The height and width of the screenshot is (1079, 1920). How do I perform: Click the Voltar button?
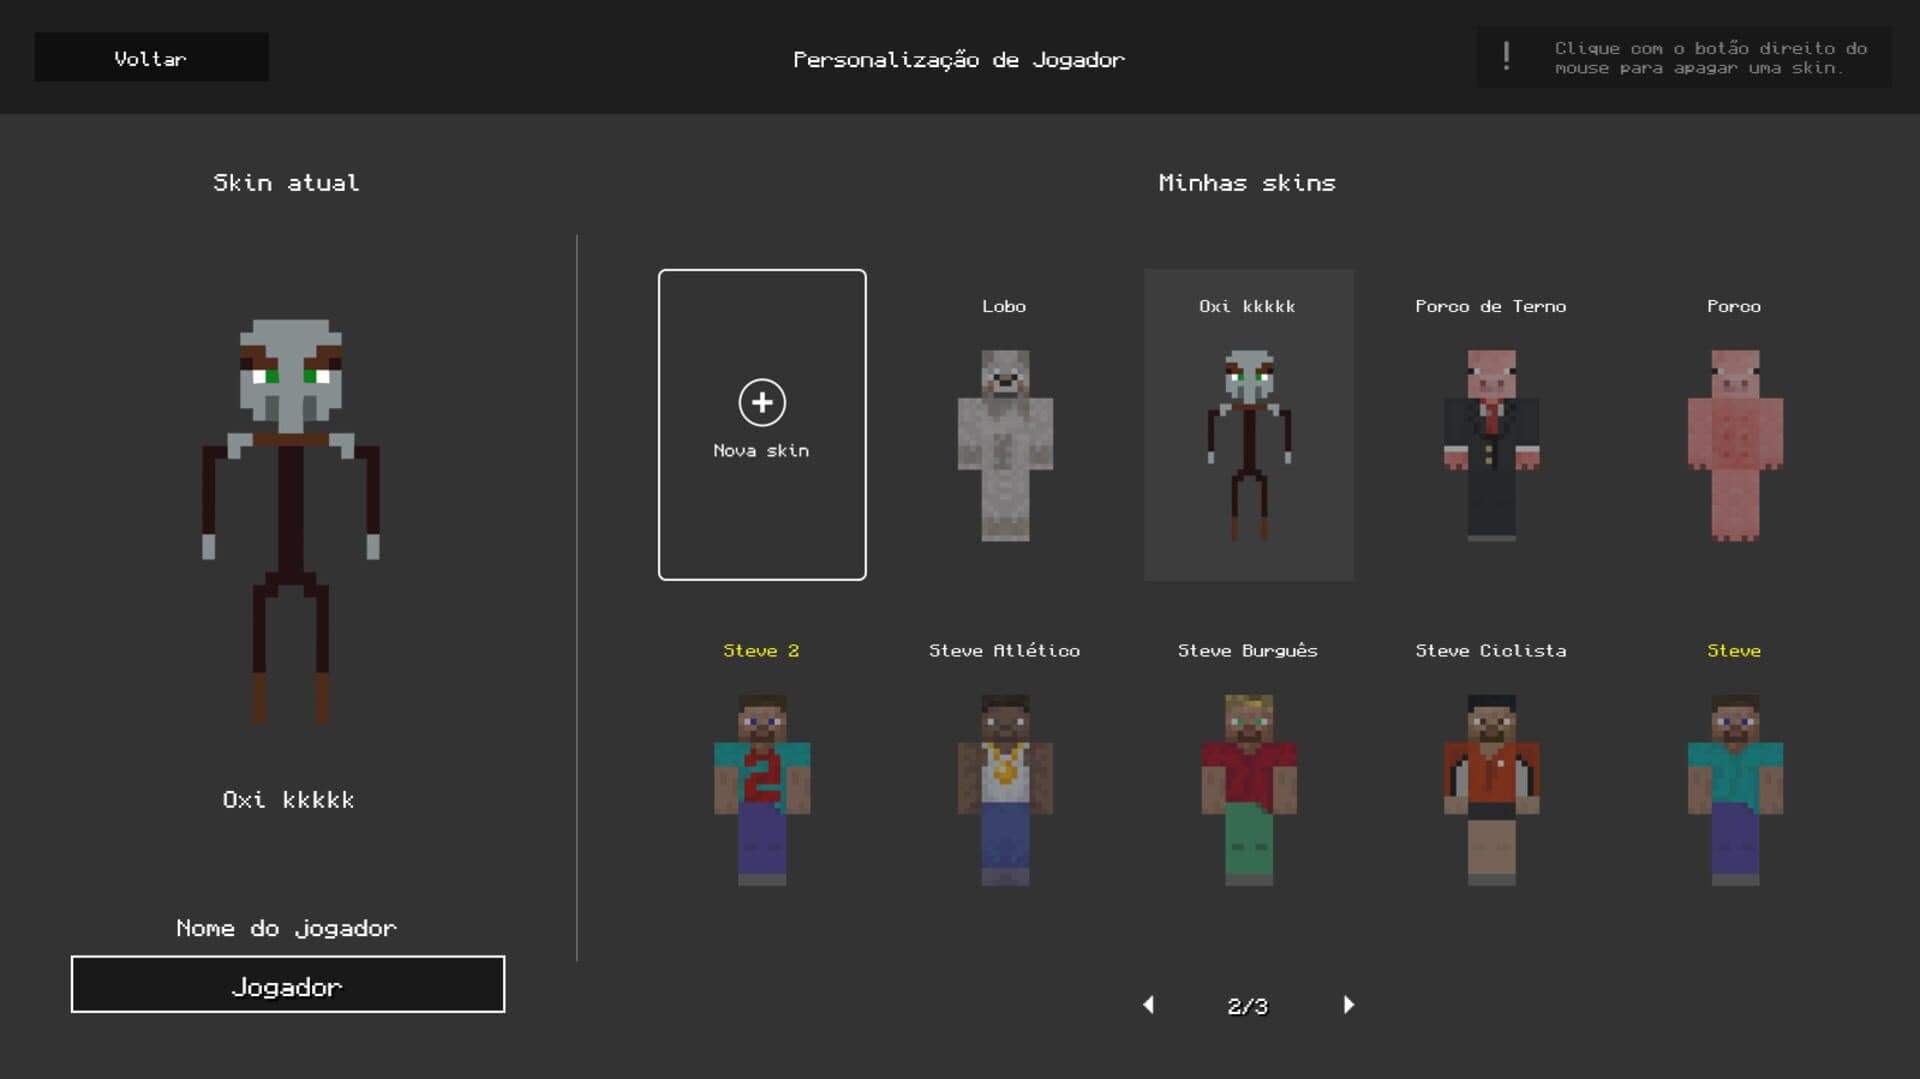[151, 57]
